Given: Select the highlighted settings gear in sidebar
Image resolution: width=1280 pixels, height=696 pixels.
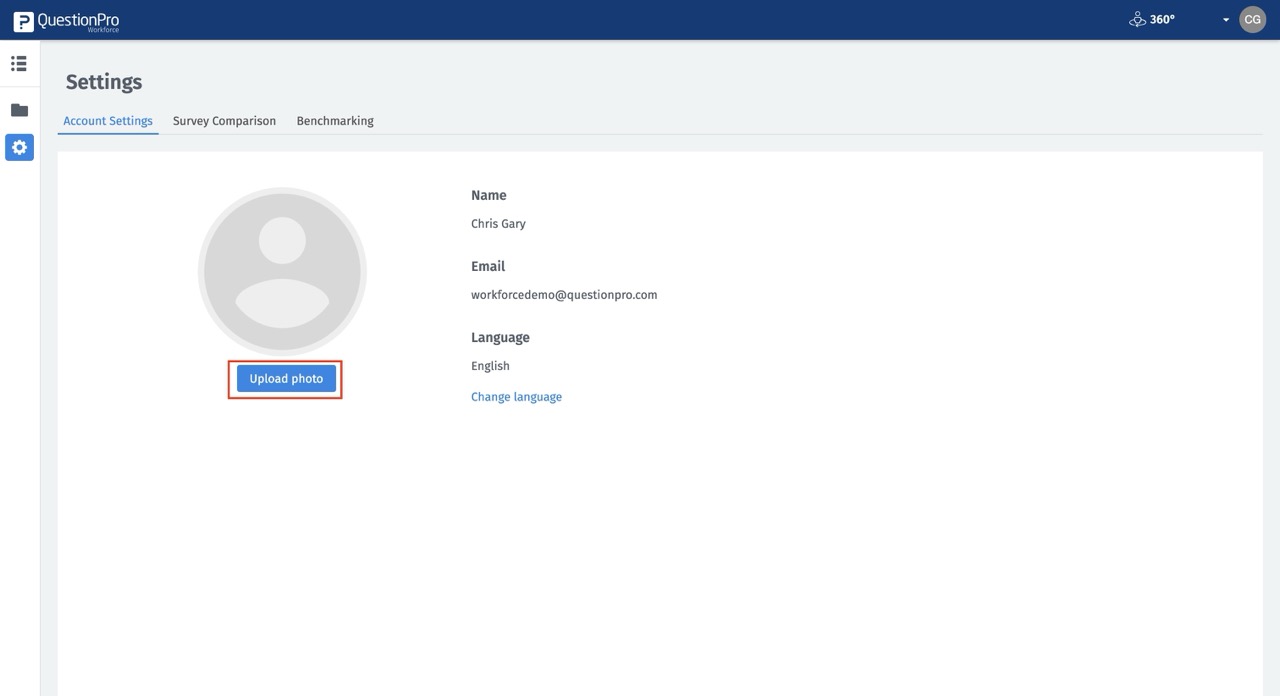Looking at the screenshot, I should 18,146.
